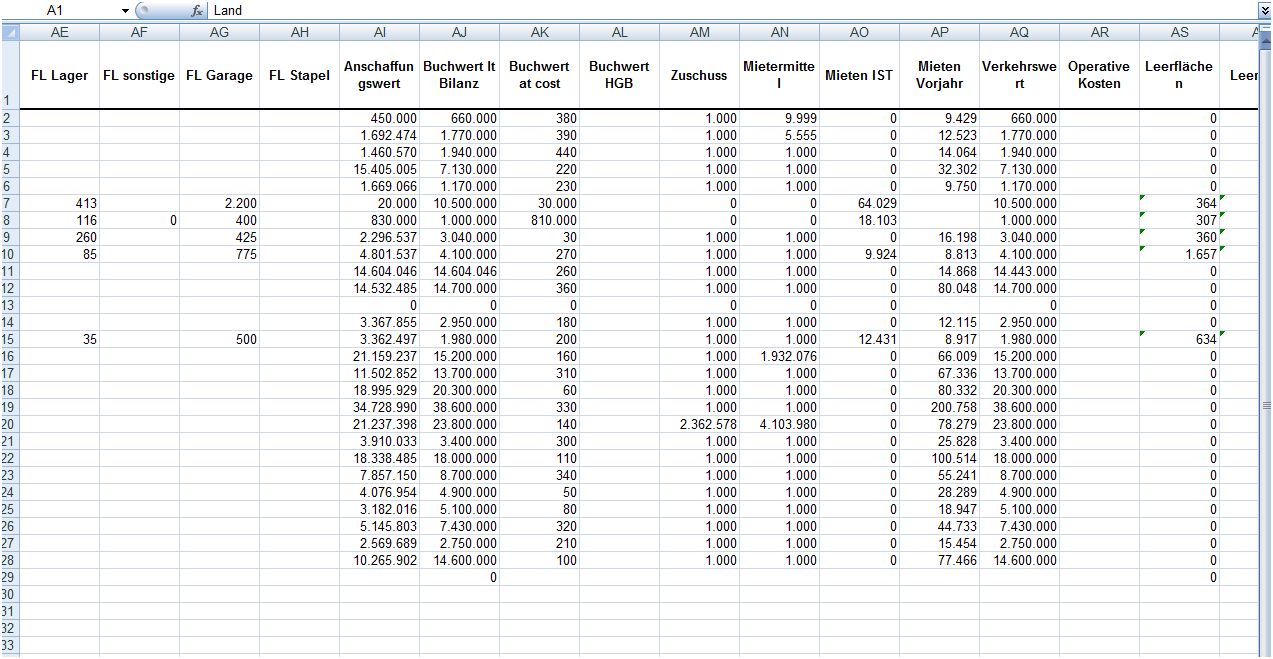The image size is (1273, 659).
Task: Click the 'Anschaffungswert' header cell
Action: tap(379, 75)
